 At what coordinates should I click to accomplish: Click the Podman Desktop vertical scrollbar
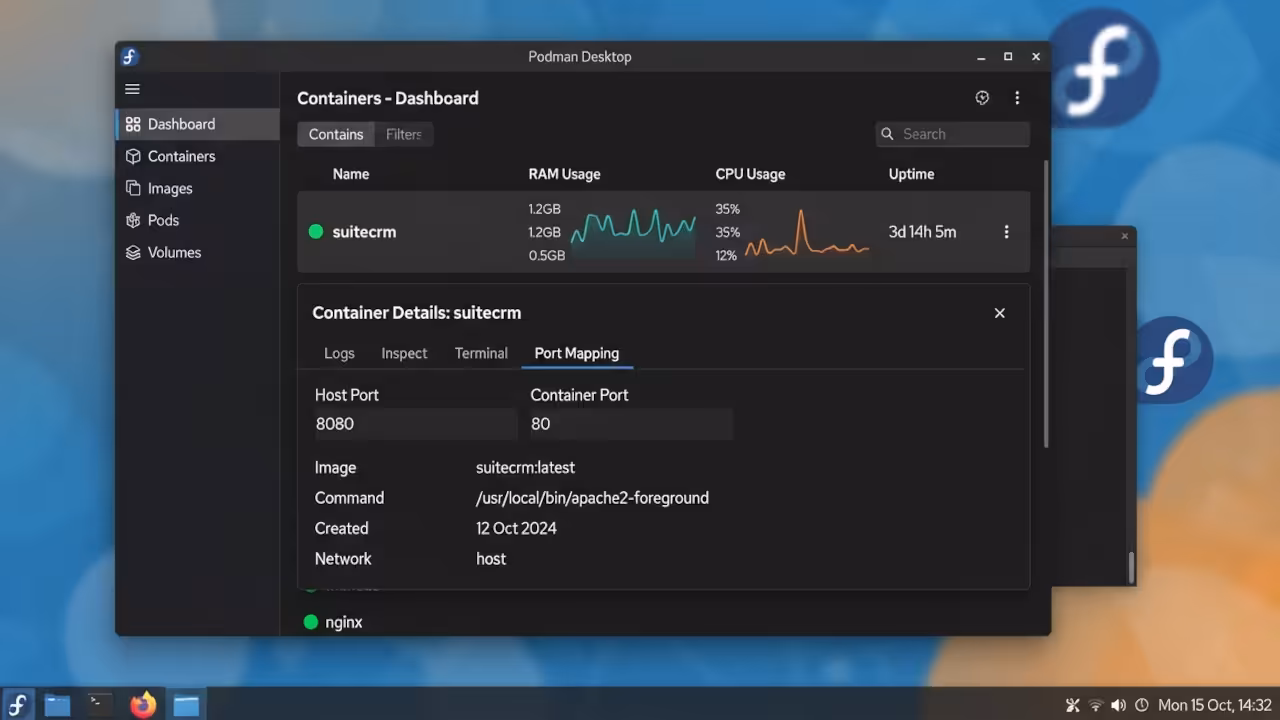coord(1047,303)
